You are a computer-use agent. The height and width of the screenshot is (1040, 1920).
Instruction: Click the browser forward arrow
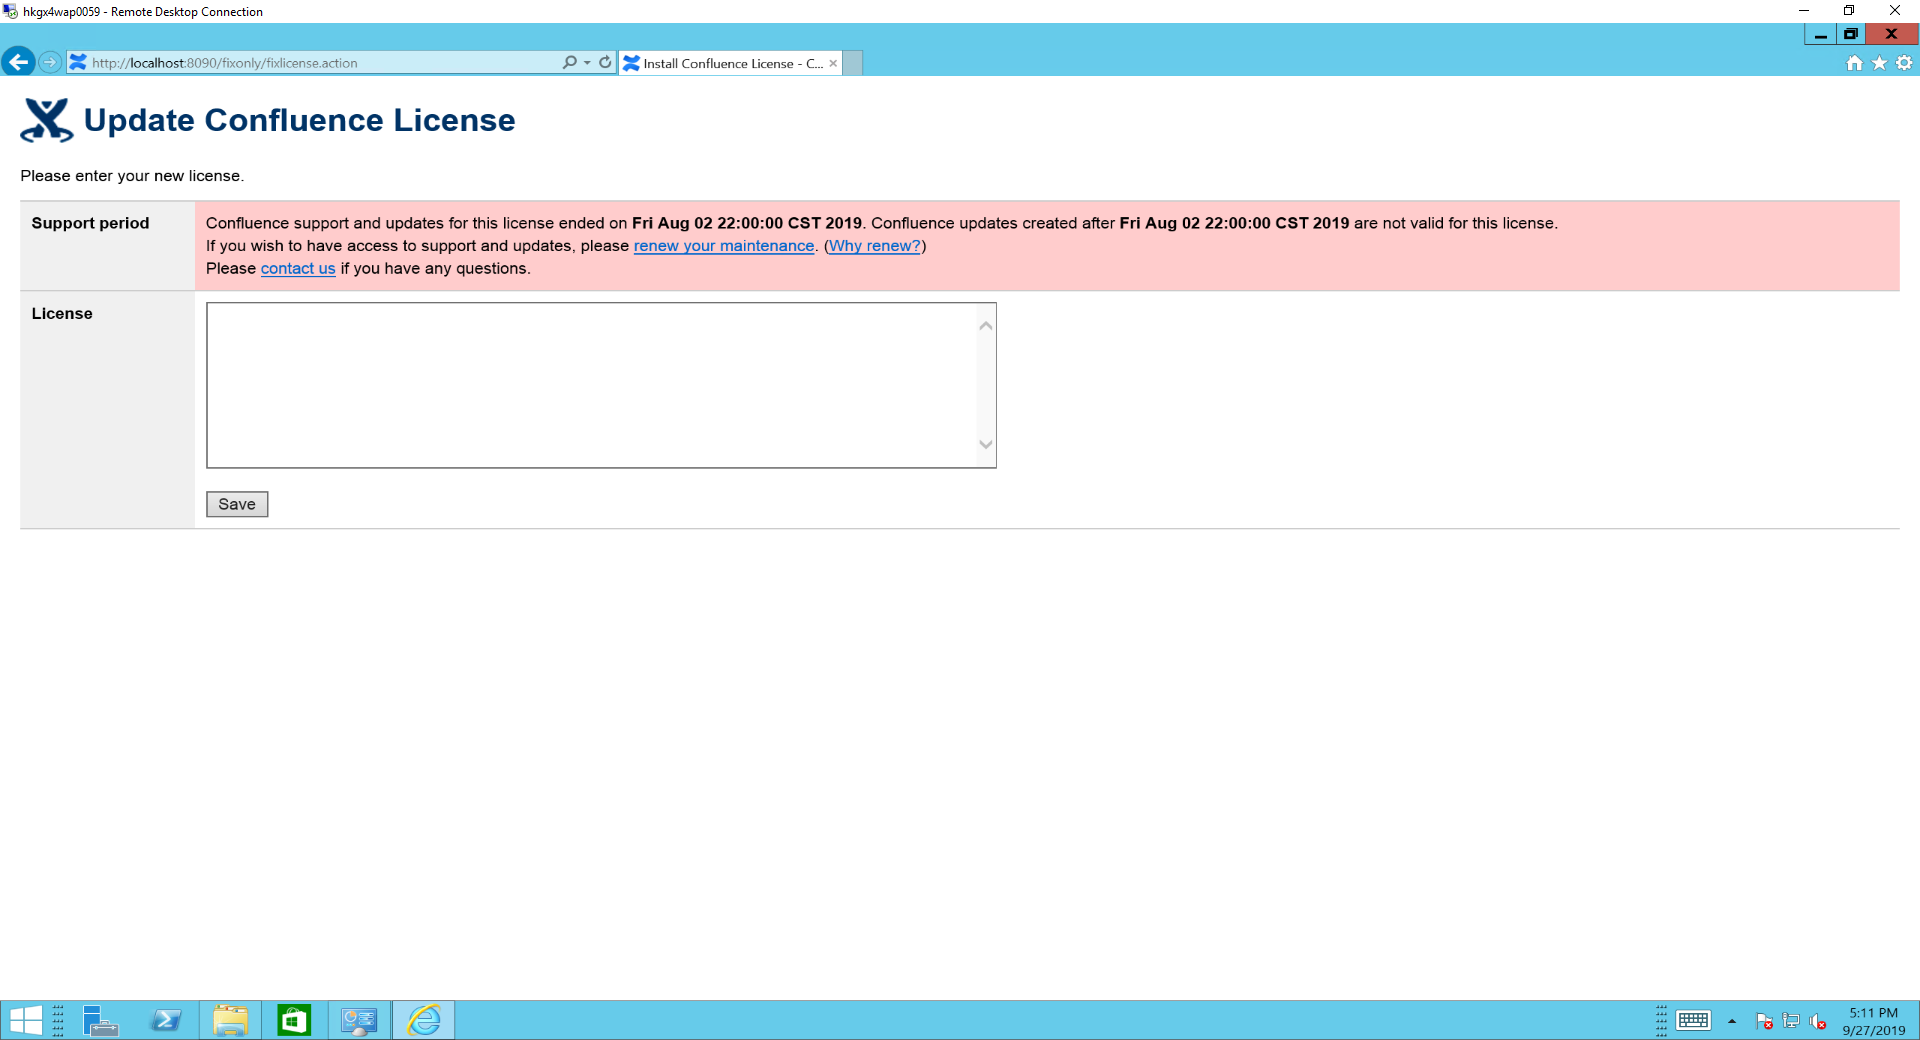(x=49, y=62)
